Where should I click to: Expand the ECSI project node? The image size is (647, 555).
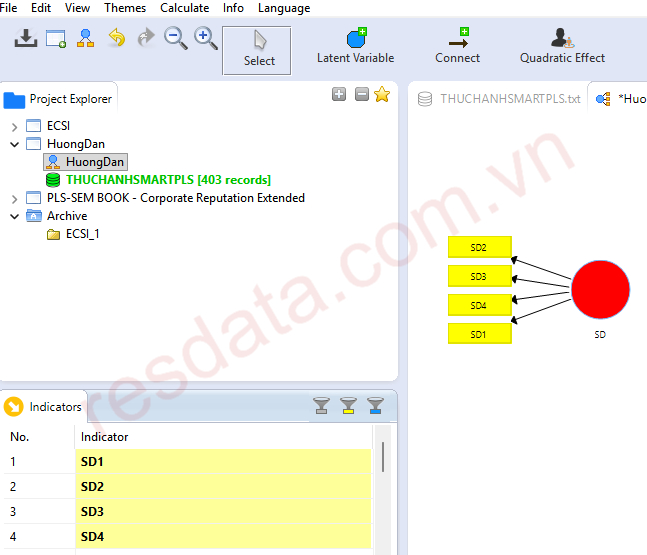pyautogui.click(x=15, y=126)
